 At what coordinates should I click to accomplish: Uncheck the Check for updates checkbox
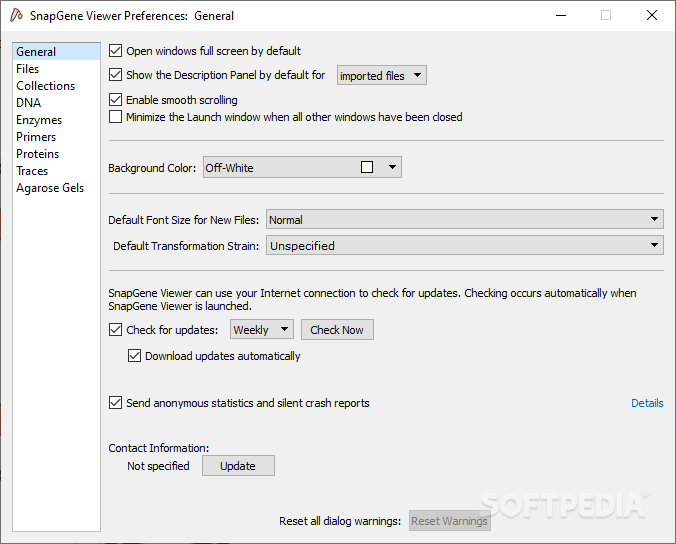point(116,330)
